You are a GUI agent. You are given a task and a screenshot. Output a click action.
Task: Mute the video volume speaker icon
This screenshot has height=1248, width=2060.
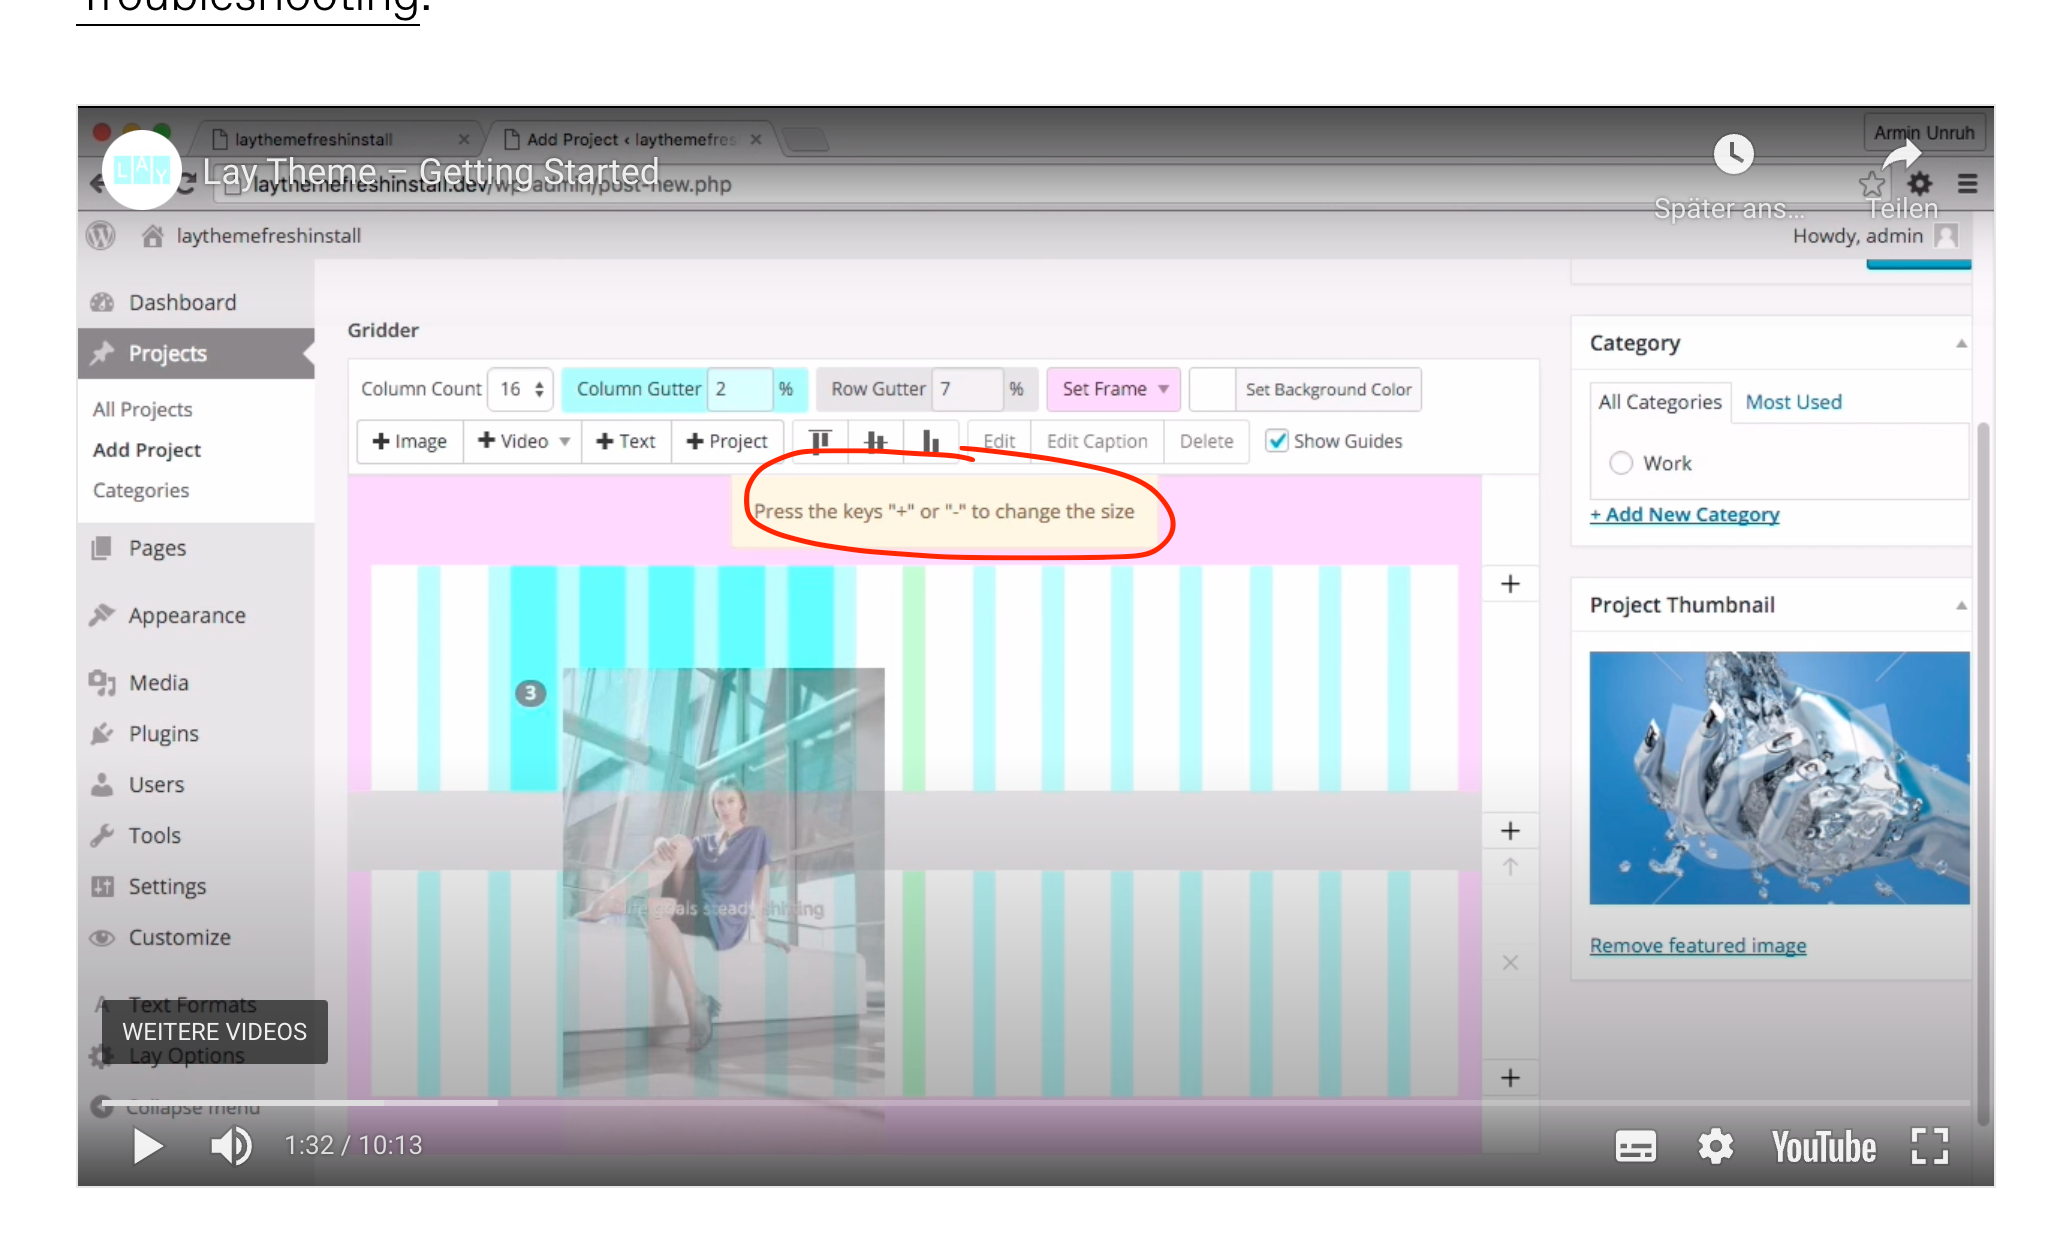coord(230,1146)
